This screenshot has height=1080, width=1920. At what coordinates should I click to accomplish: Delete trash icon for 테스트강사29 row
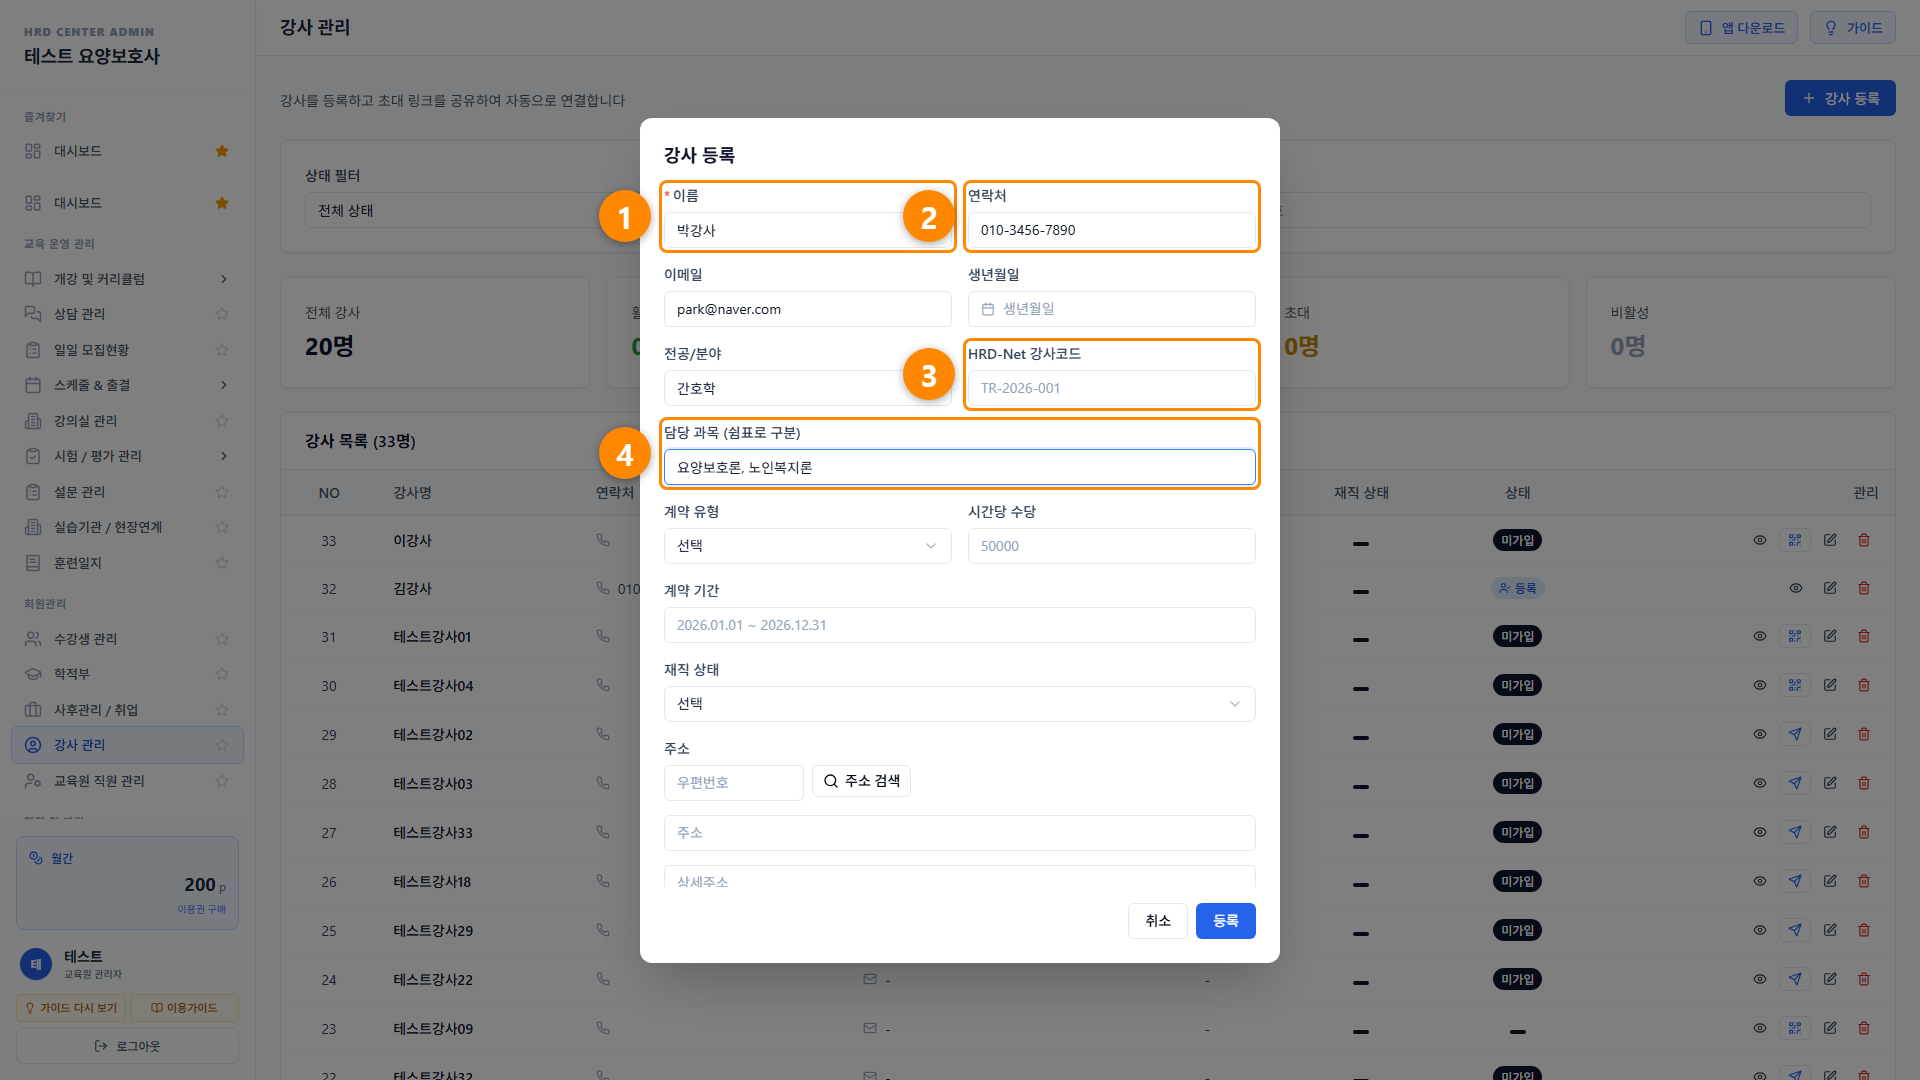[1864, 930]
